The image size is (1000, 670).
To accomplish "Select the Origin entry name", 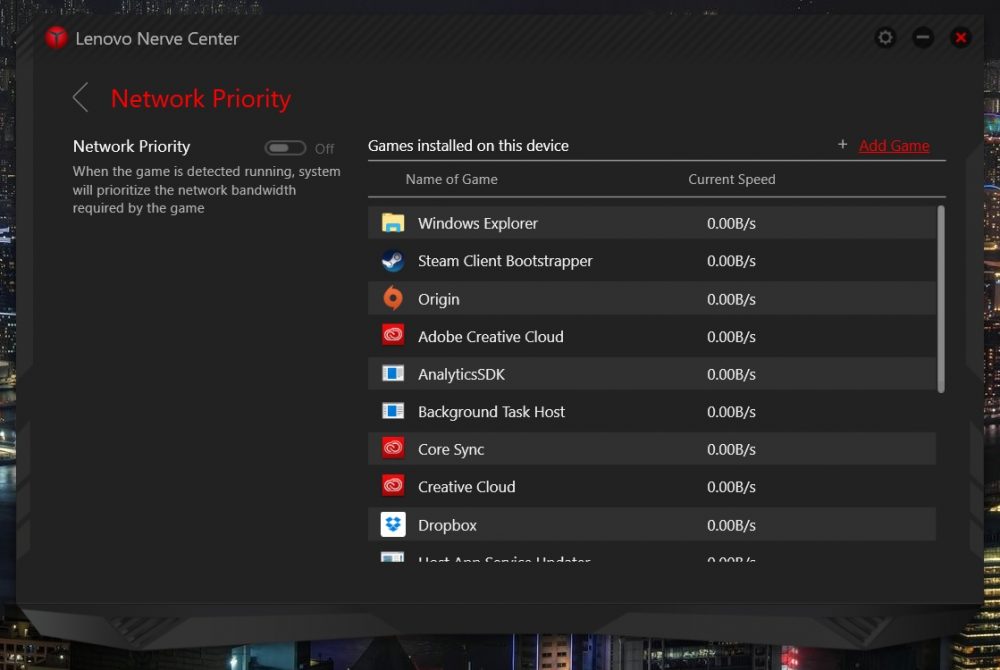I will tap(439, 300).
